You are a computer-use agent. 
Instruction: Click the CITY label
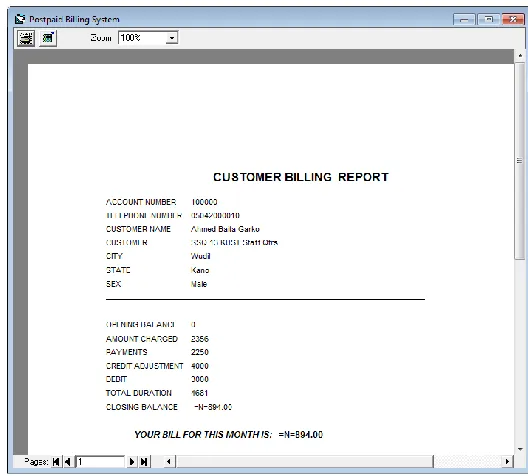114,256
